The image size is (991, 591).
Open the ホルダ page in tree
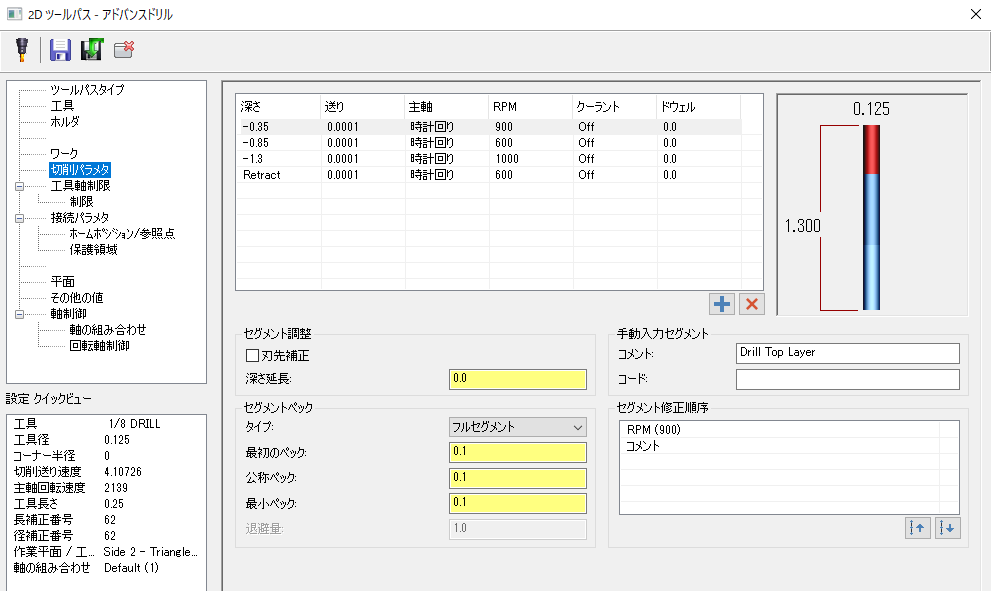coord(65,122)
